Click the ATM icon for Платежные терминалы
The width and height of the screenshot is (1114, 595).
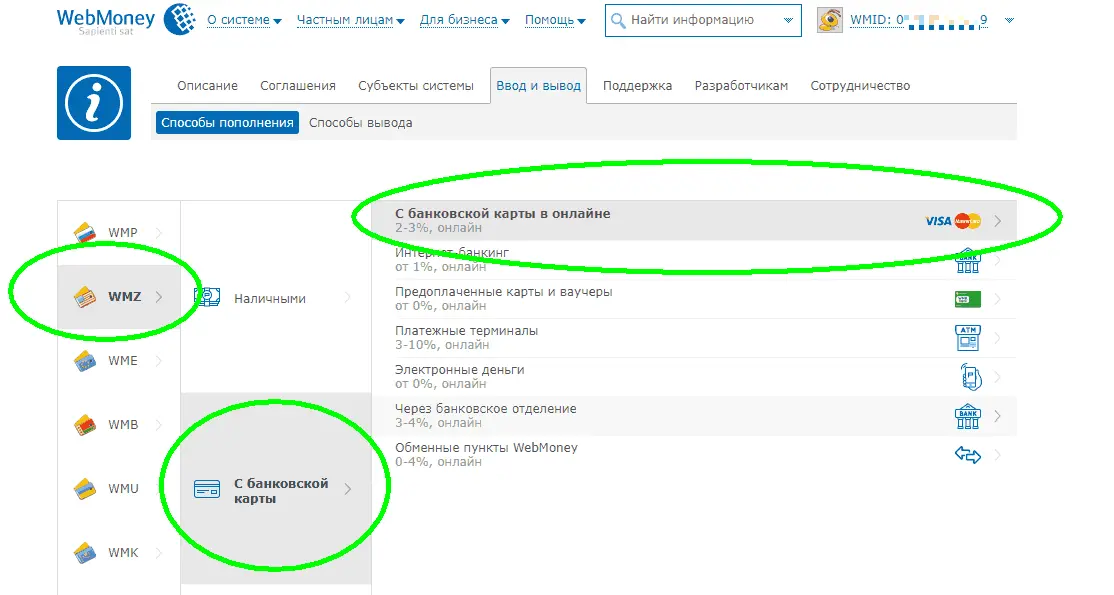point(968,338)
